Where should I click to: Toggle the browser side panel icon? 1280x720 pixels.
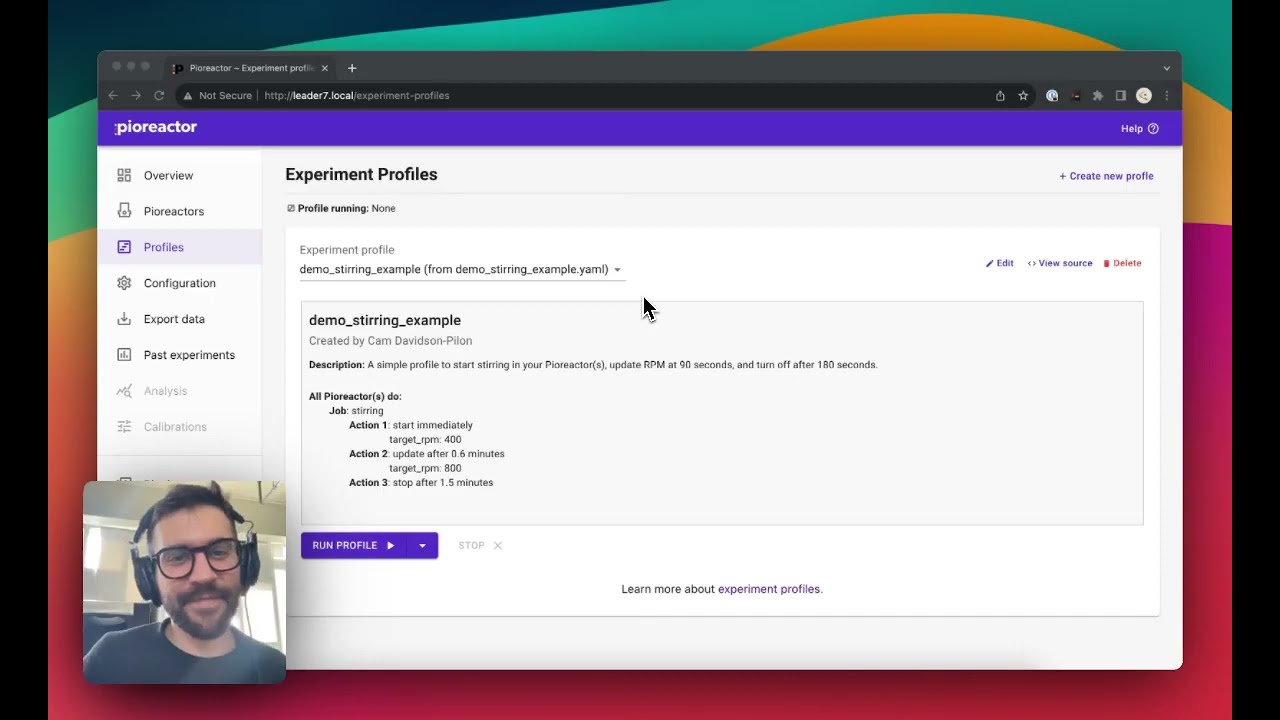pyautogui.click(x=1121, y=96)
